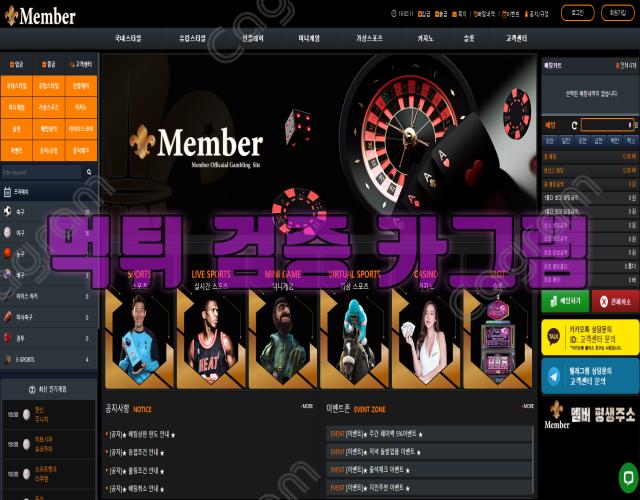Click the 회원가입 sign-up button
The width and height of the screenshot is (640, 500).
point(618,13)
